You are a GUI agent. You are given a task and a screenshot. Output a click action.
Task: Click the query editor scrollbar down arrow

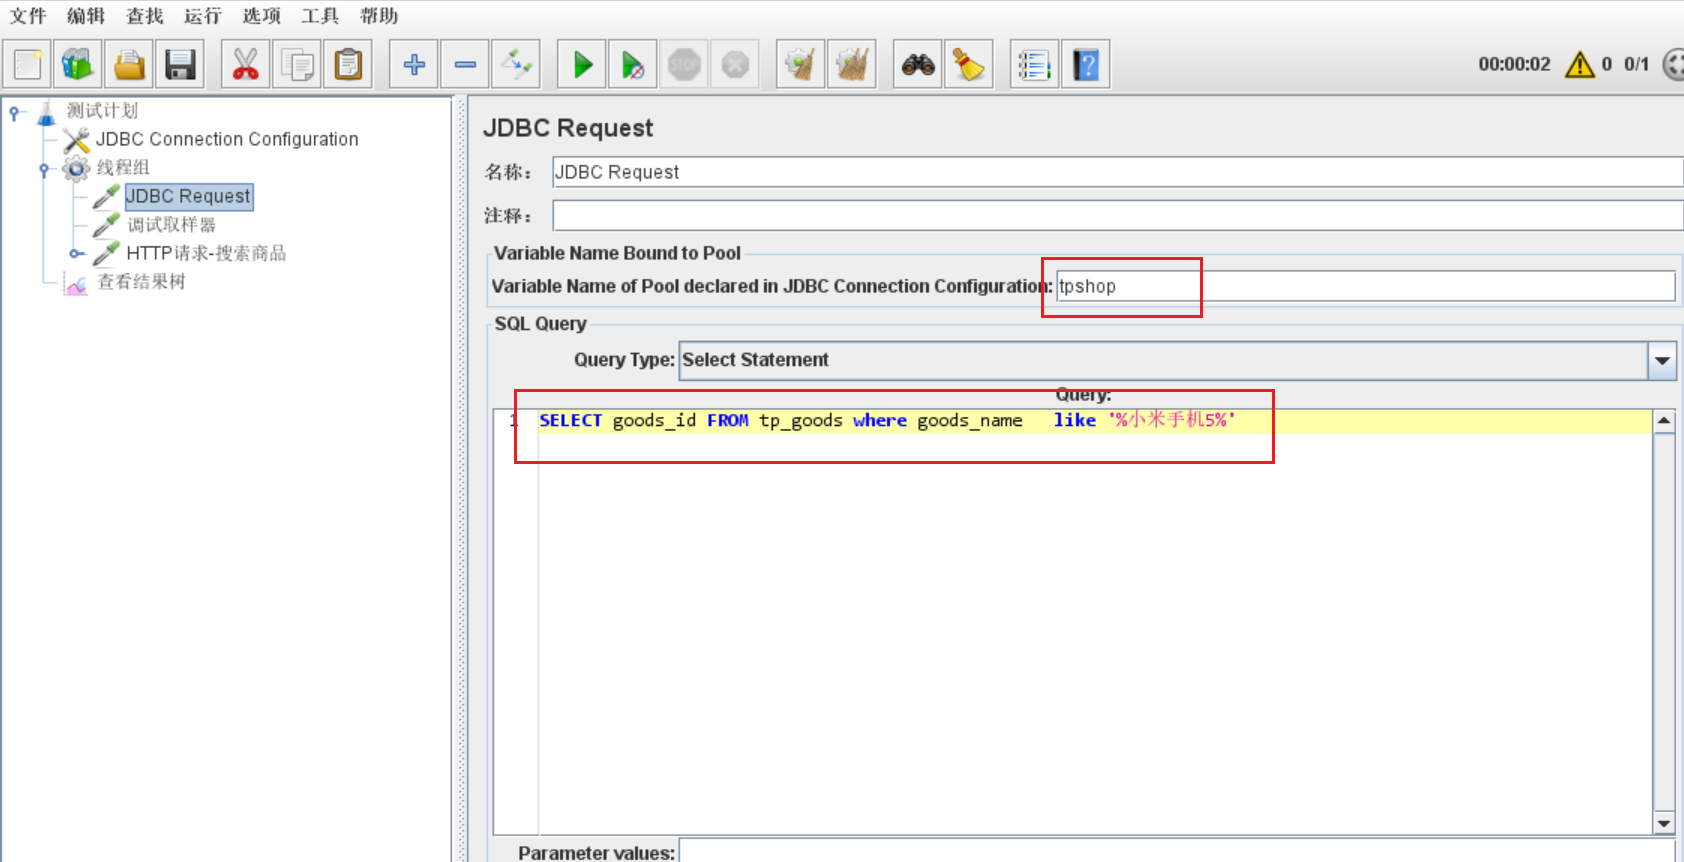[1664, 823]
